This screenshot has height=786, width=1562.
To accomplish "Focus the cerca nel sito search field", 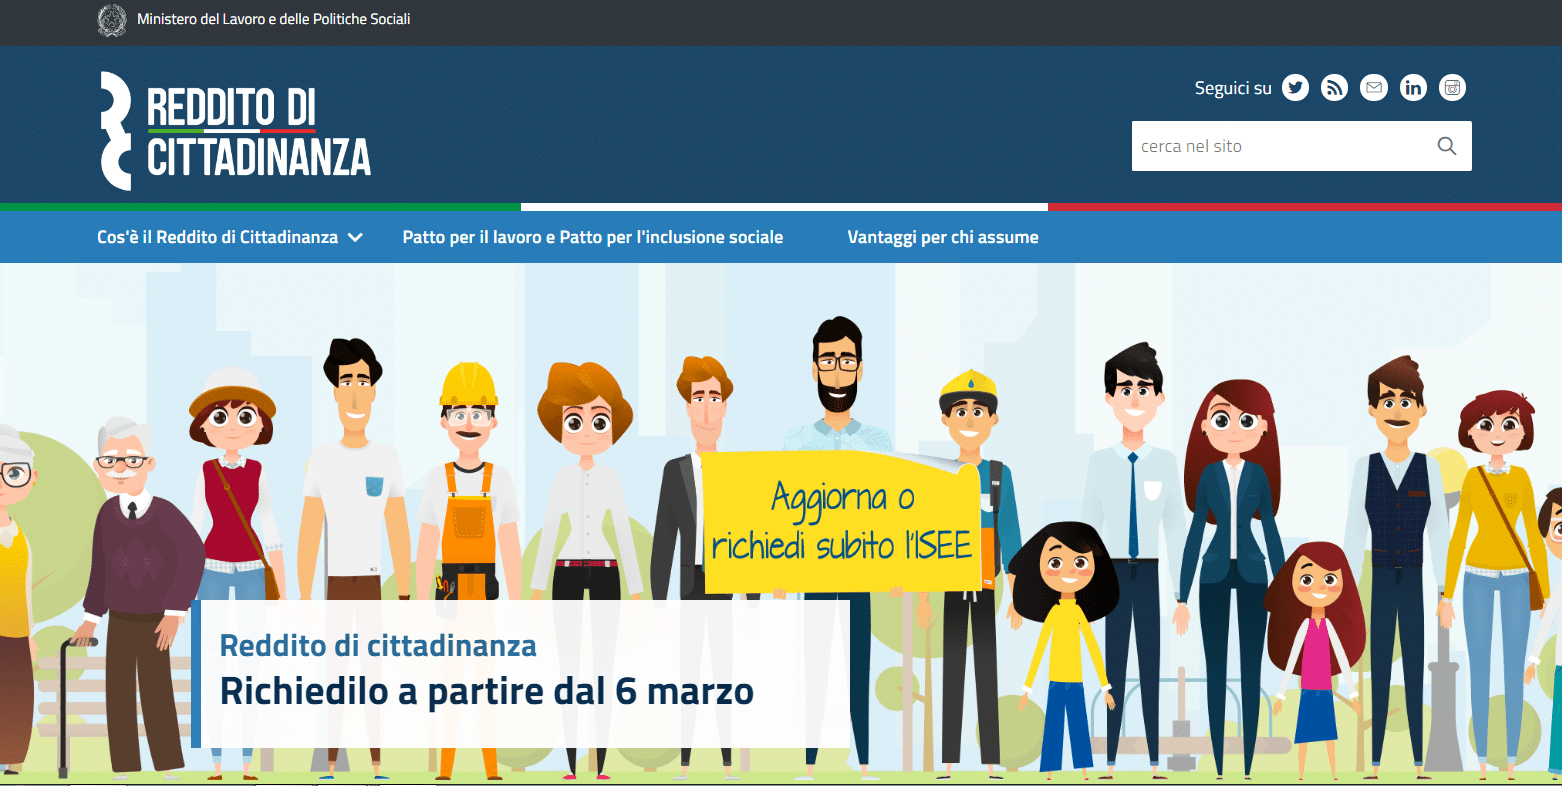I will point(1280,146).
